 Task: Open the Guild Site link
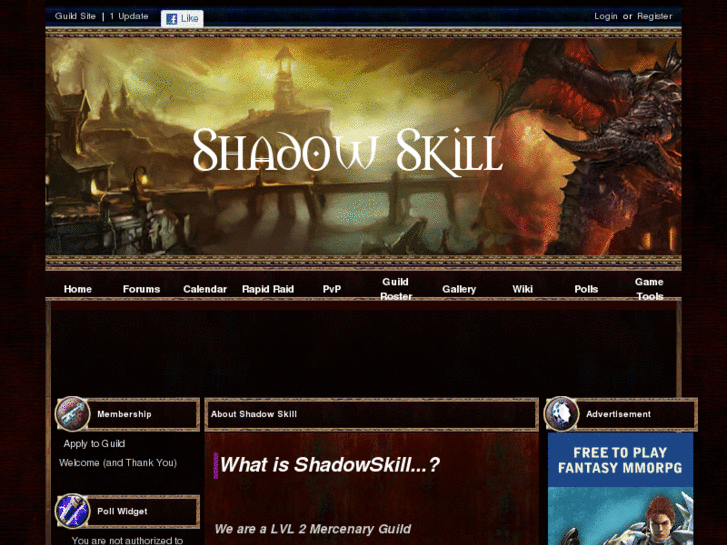(75, 16)
